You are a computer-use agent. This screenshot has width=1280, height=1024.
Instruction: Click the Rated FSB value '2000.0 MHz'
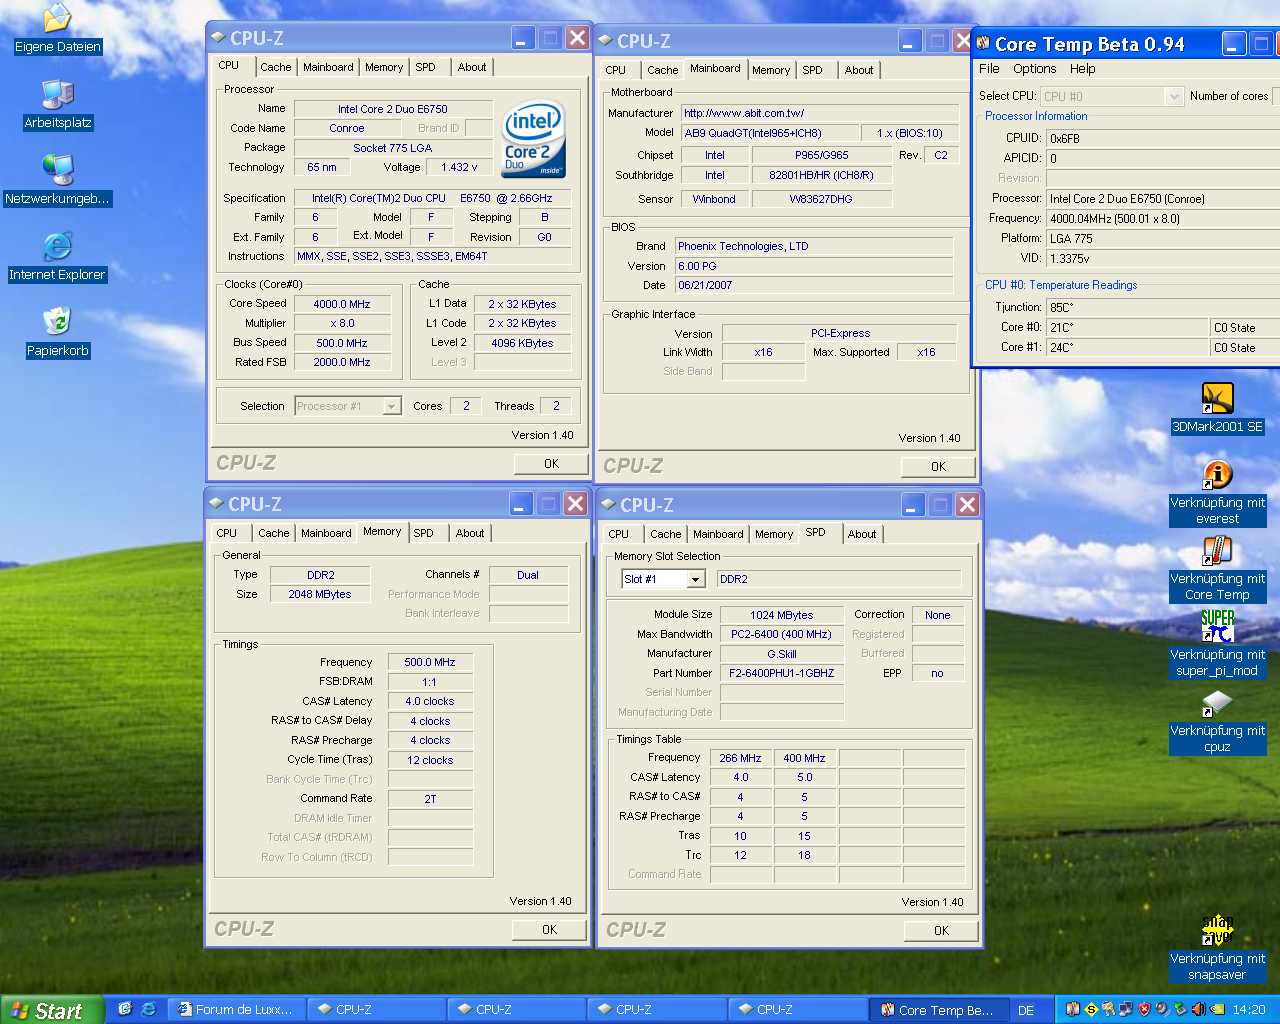click(342, 362)
